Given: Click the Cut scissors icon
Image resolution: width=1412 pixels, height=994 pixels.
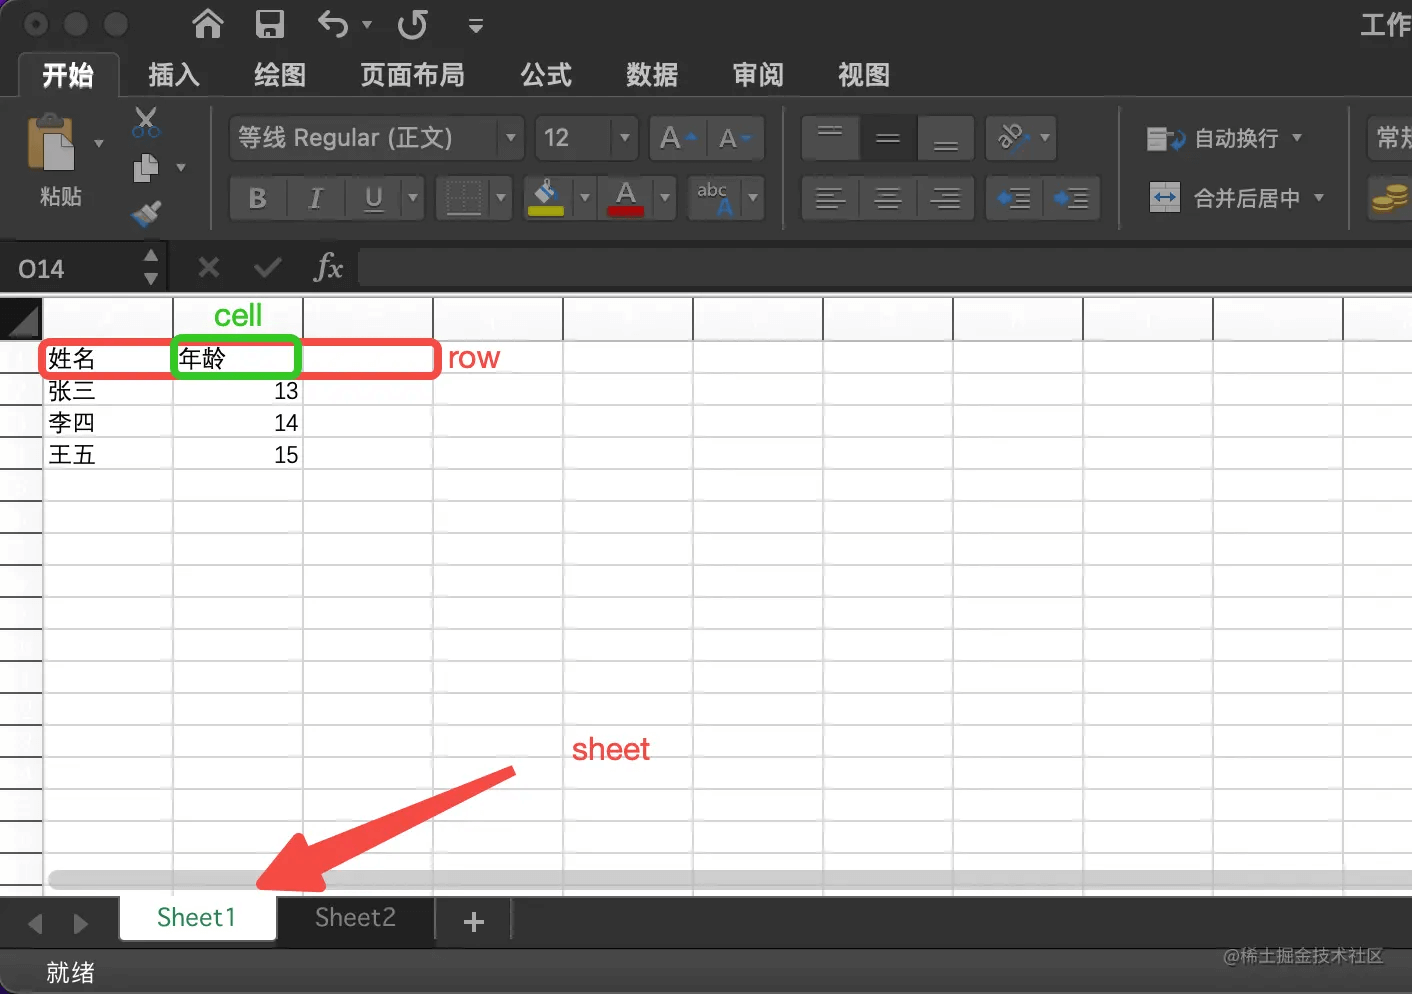Looking at the screenshot, I should coord(146,122).
